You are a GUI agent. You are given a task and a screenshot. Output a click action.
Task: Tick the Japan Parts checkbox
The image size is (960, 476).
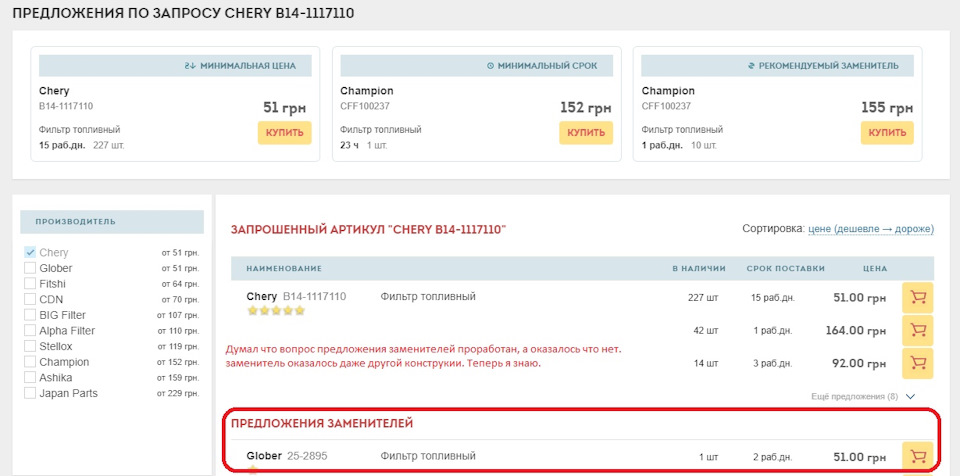coord(30,393)
